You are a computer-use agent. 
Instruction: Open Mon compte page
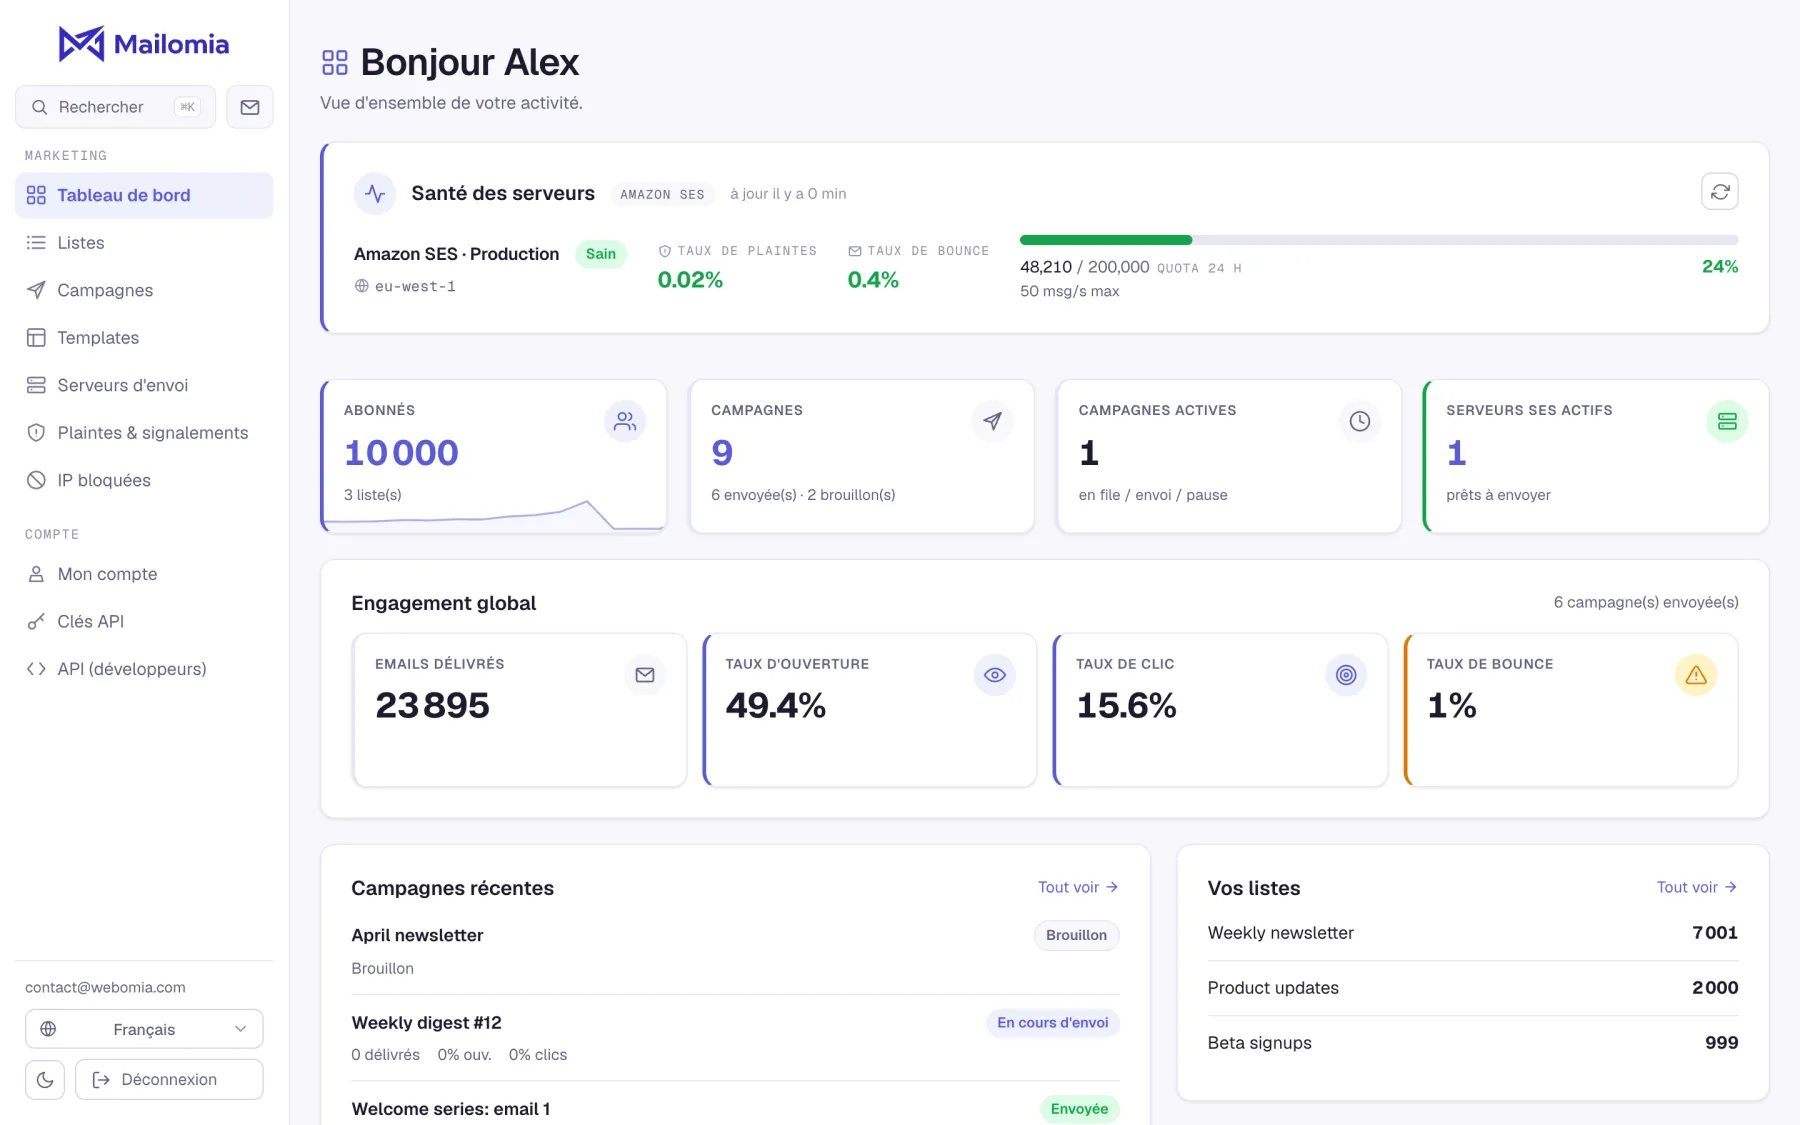click(x=144, y=574)
